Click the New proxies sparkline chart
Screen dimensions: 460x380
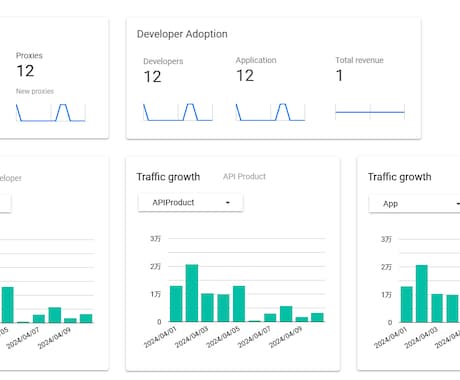tap(51, 113)
